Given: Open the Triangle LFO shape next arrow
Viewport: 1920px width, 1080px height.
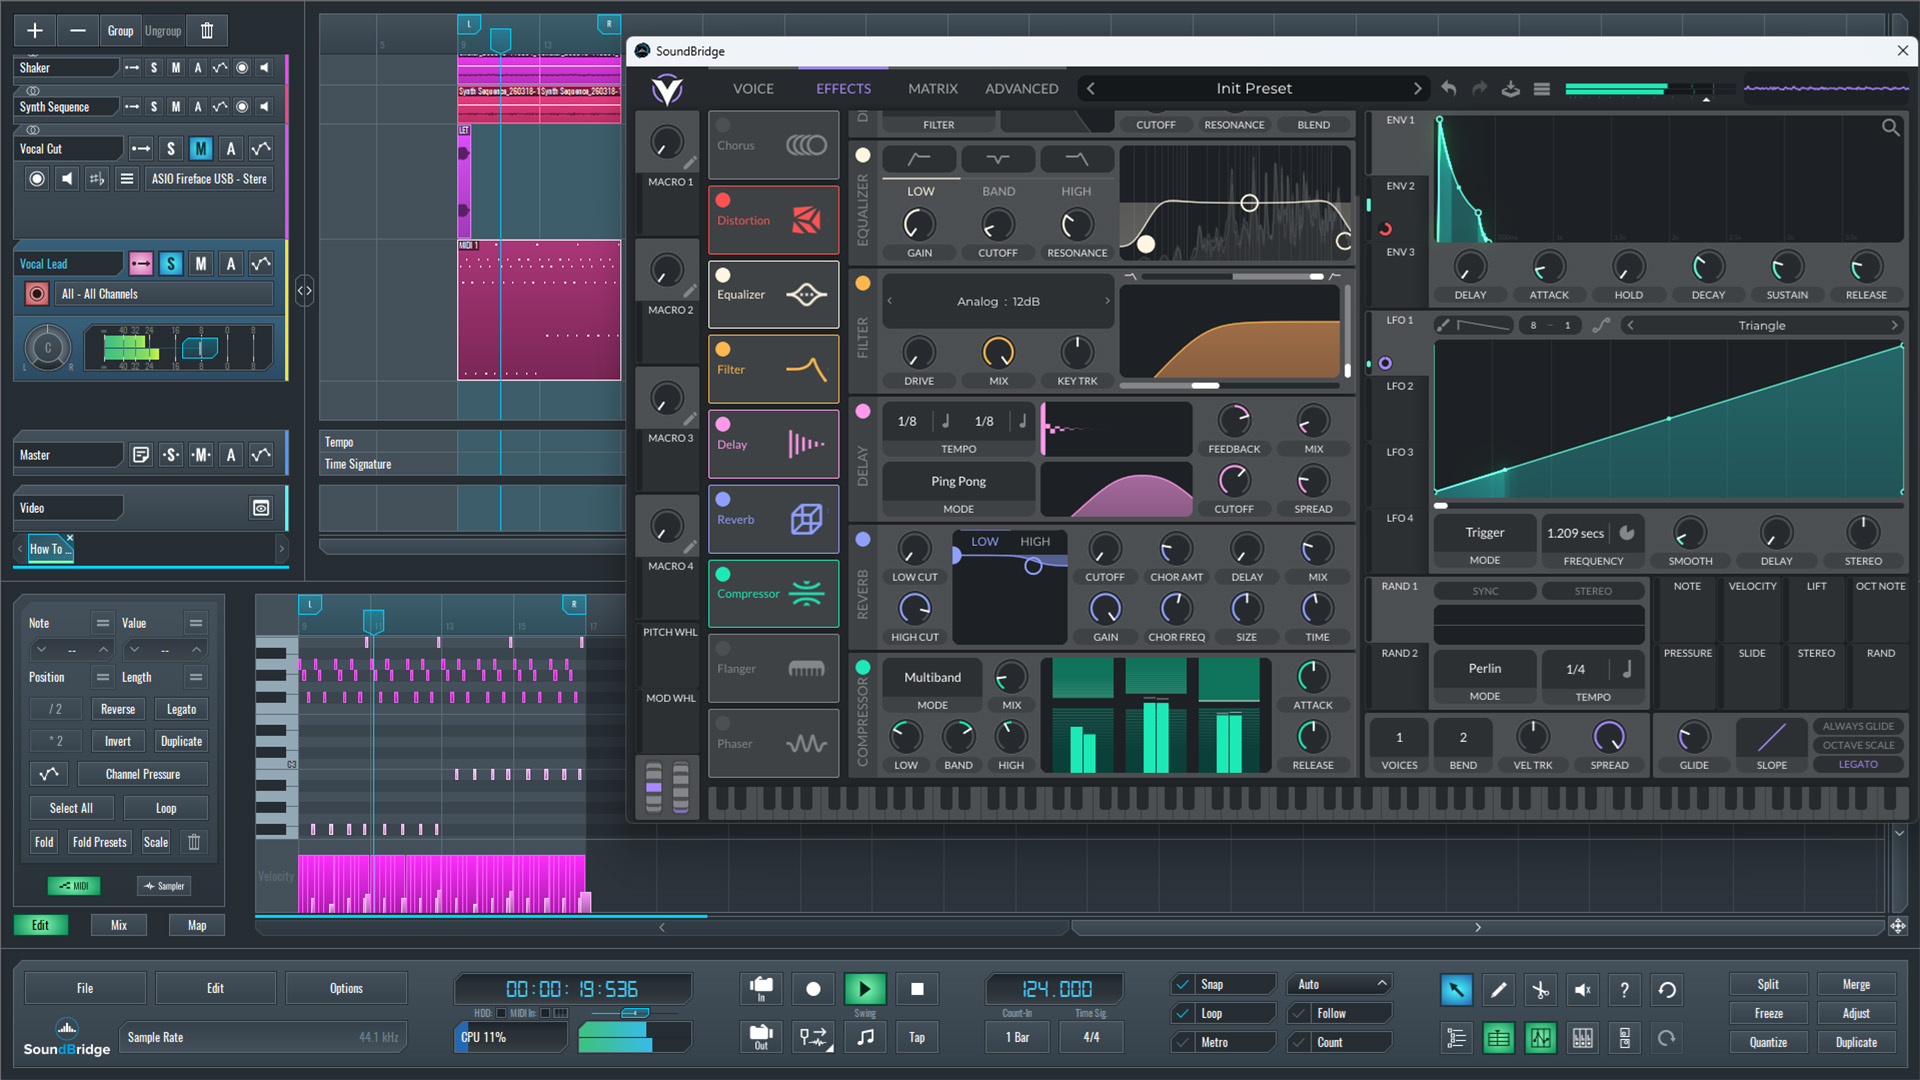Looking at the screenshot, I should coord(1894,325).
